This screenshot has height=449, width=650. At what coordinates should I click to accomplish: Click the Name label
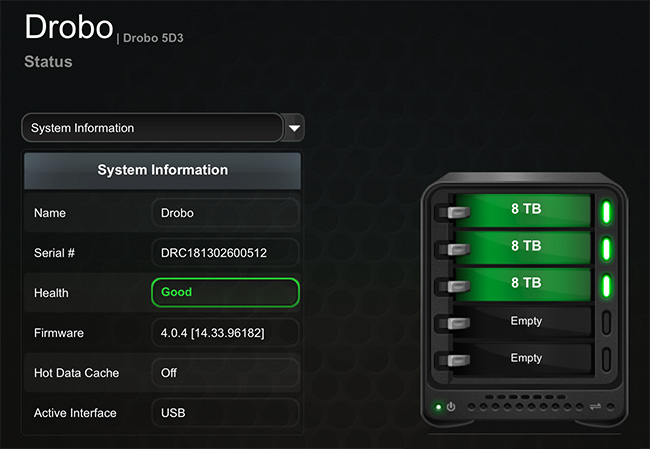click(x=50, y=213)
